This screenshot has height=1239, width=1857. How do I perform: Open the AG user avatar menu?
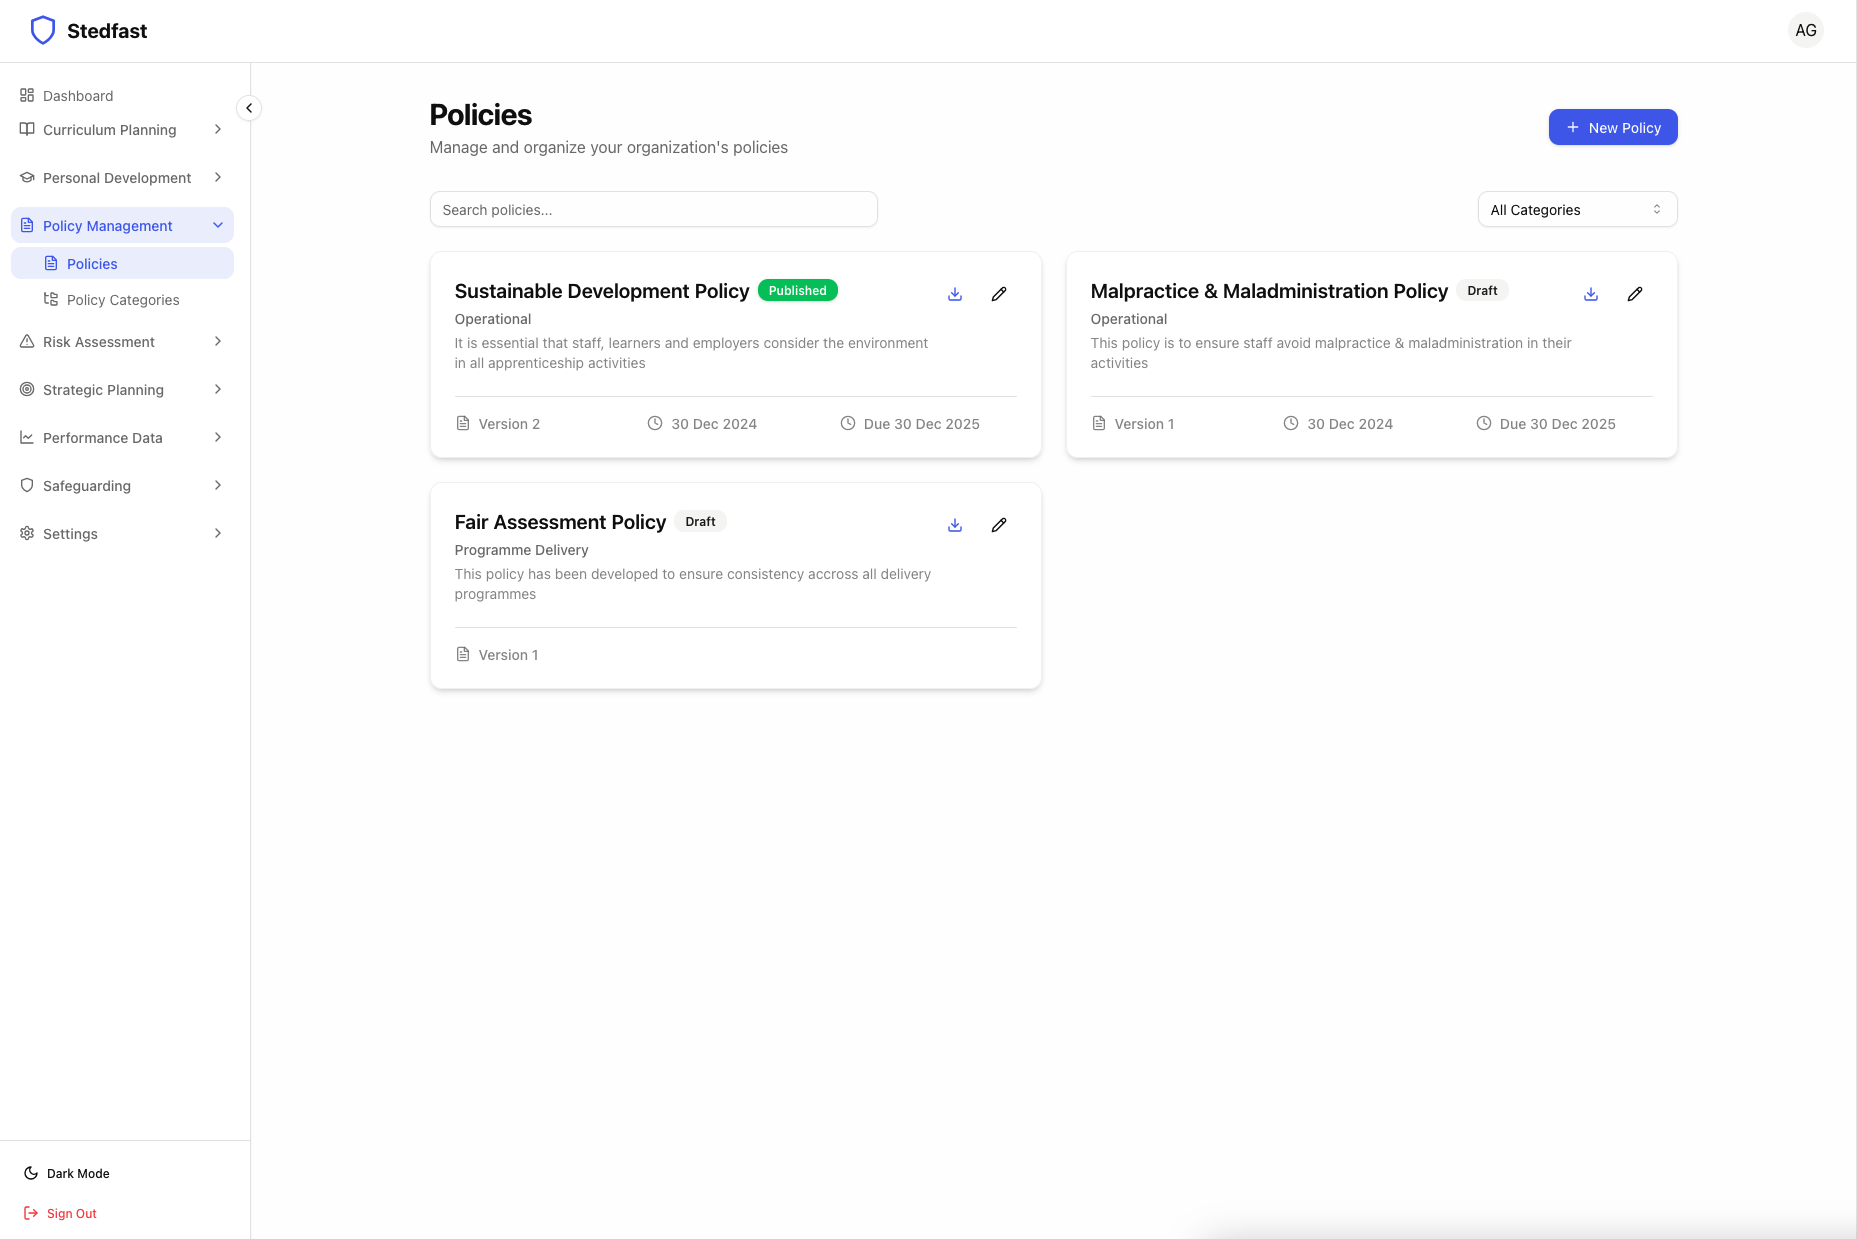pos(1805,31)
